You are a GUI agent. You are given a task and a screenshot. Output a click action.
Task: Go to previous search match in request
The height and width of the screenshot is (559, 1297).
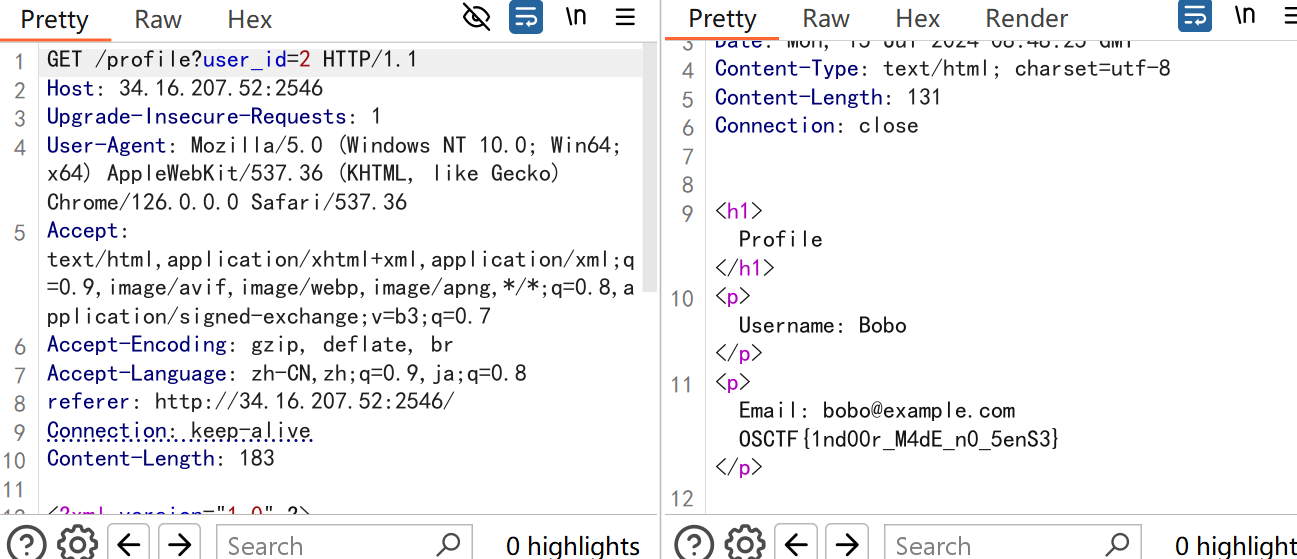point(129,544)
